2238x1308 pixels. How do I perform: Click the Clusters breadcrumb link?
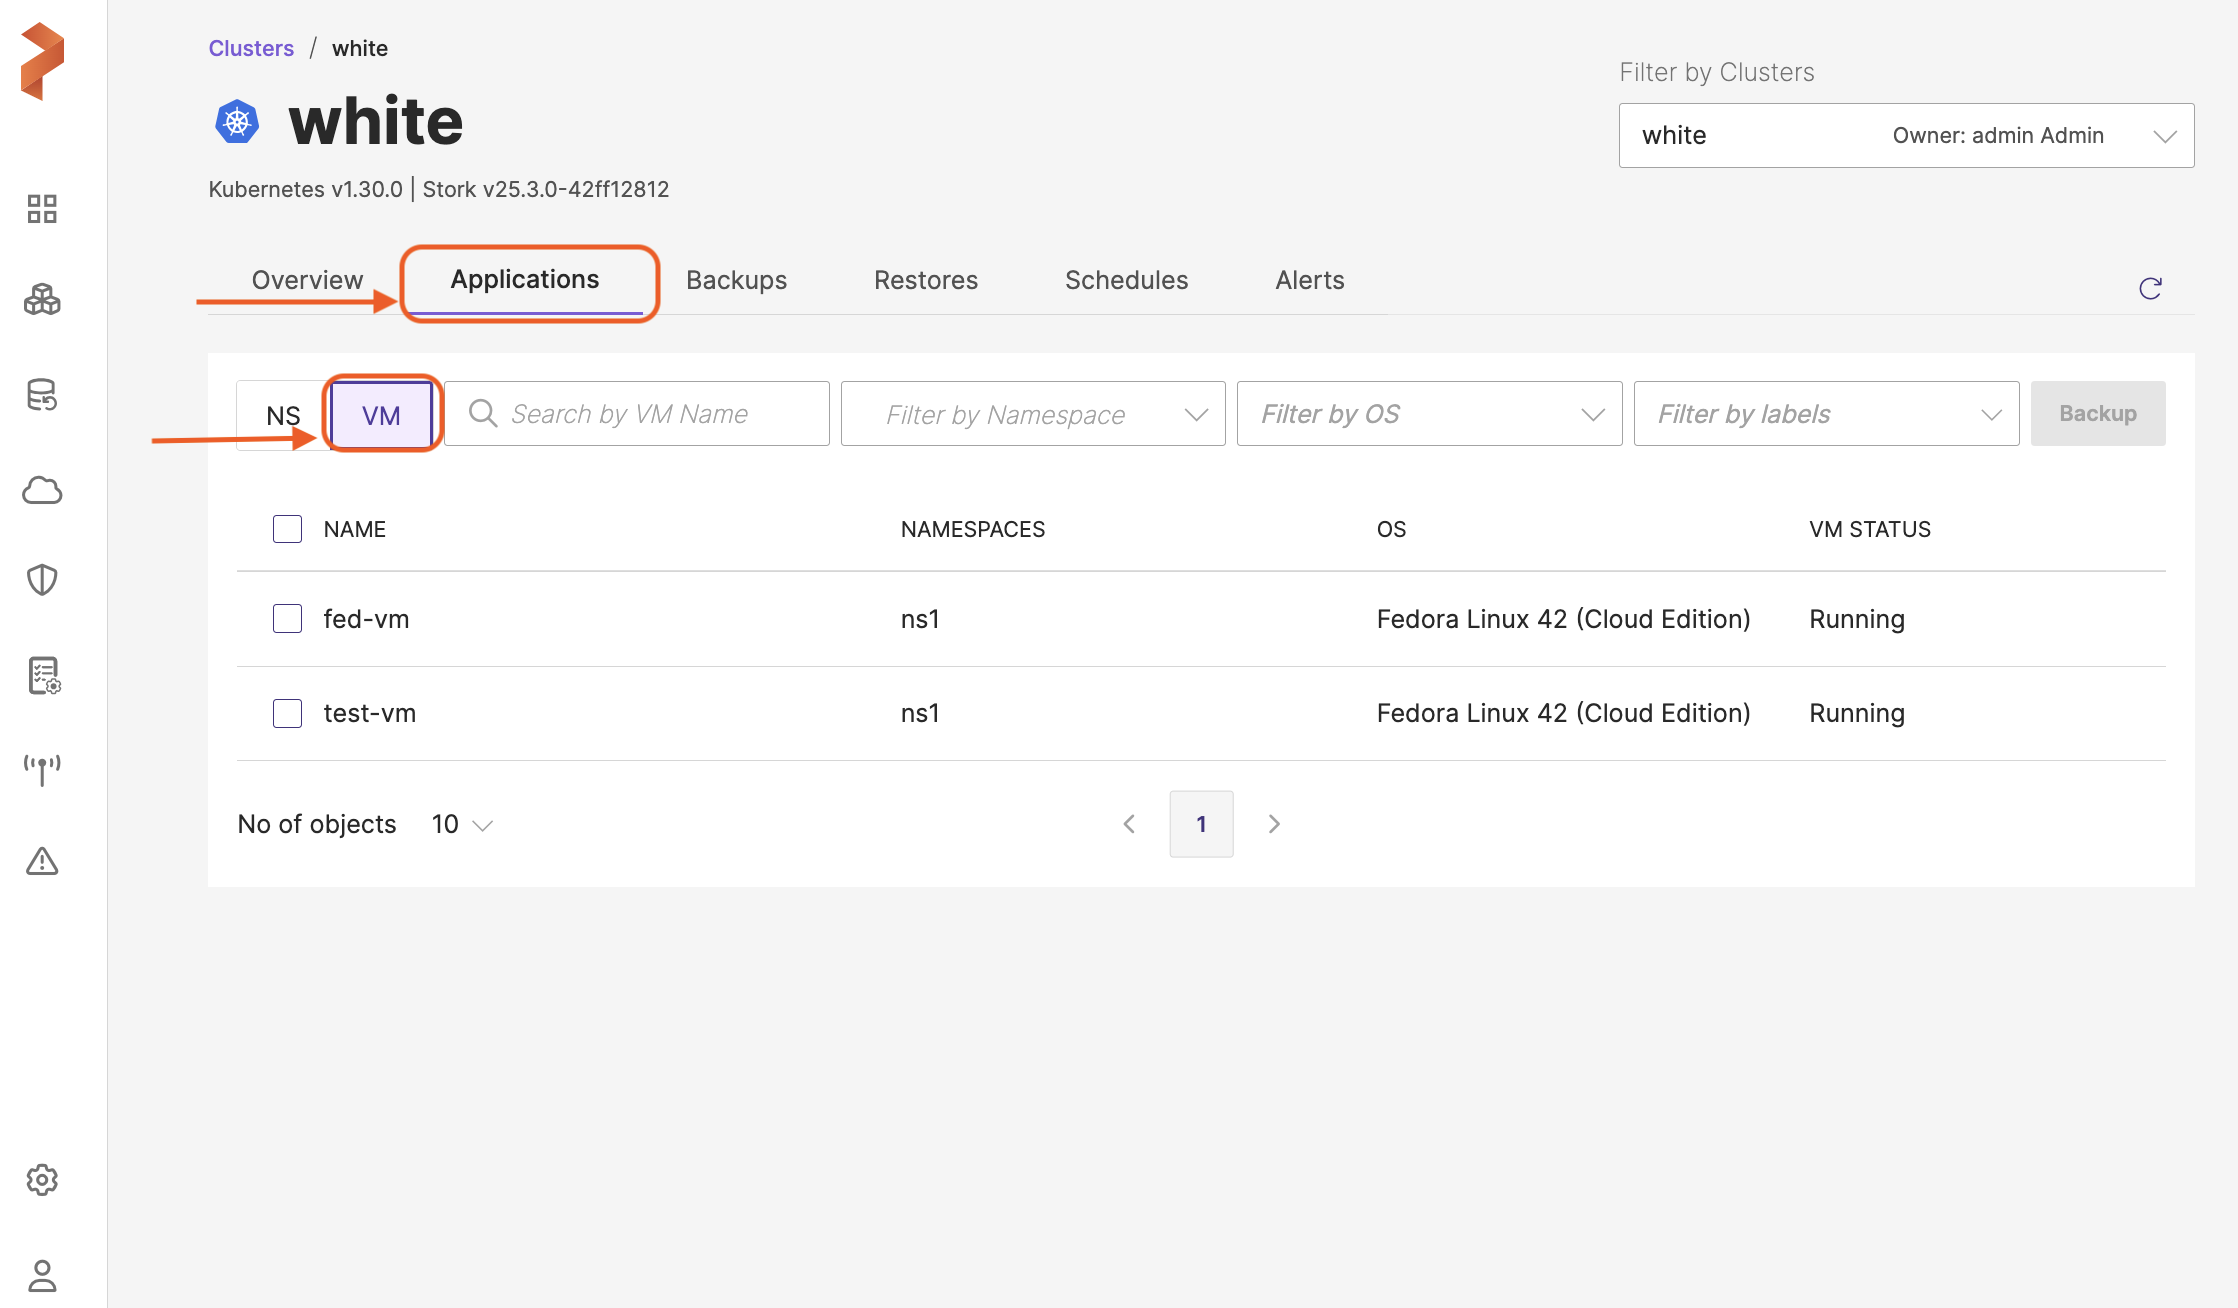point(251,48)
